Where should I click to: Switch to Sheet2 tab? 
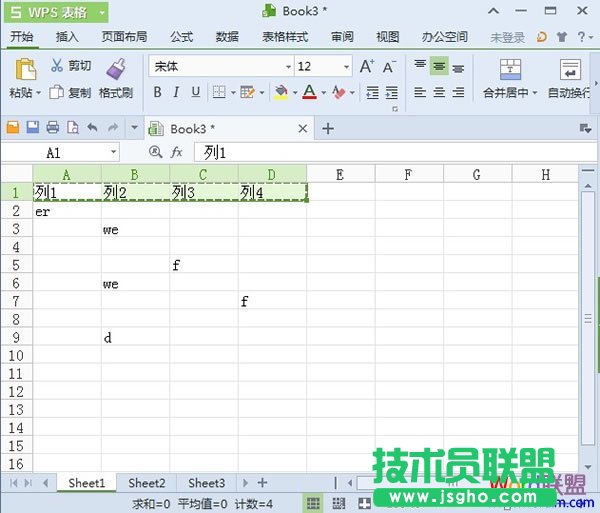click(147, 483)
